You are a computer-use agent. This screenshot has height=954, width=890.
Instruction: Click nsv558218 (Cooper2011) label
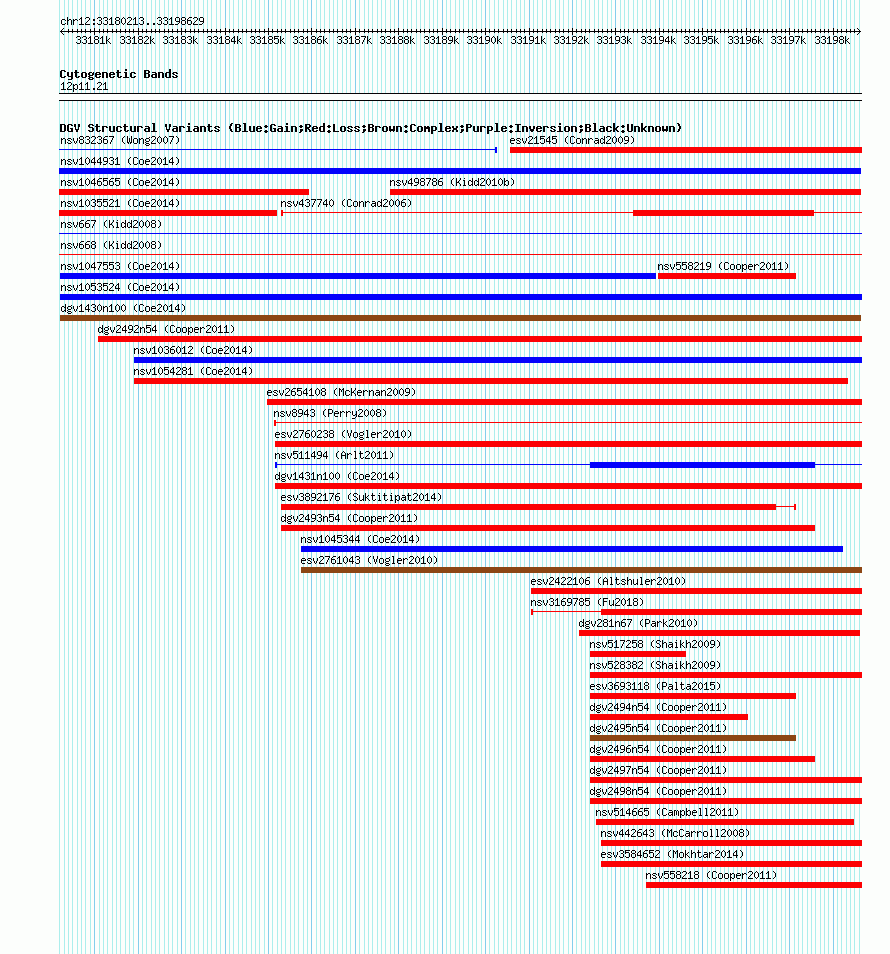(x=711, y=875)
